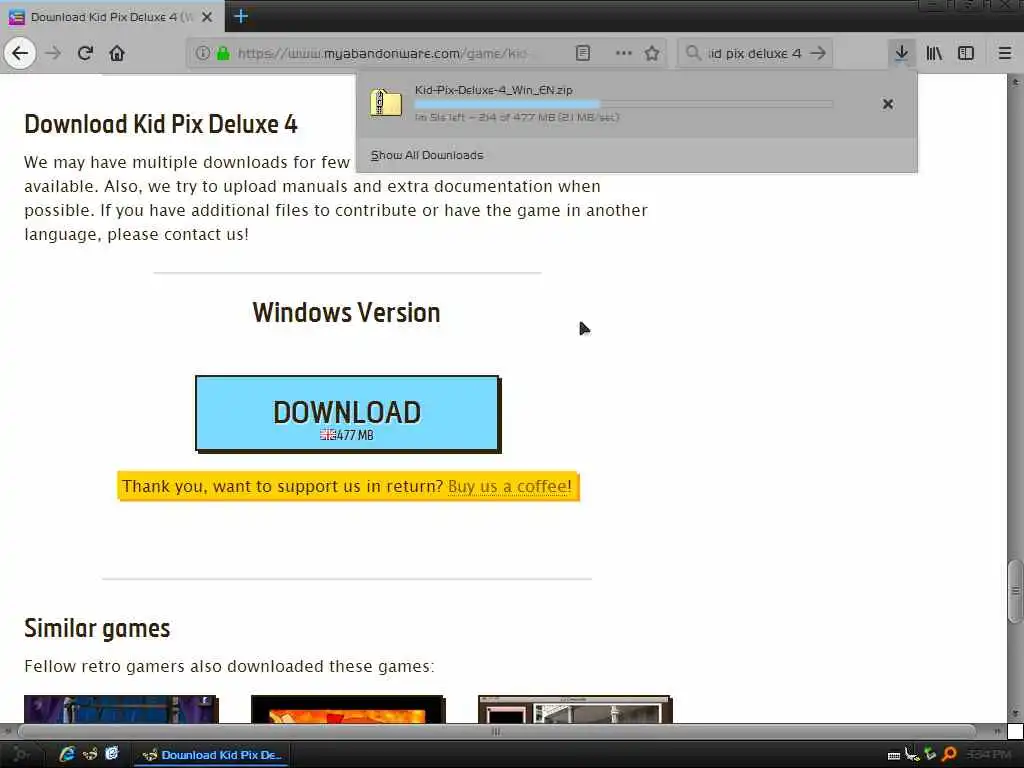Reload the page with the refresh icon
1024x768 pixels.
point(85,53)
